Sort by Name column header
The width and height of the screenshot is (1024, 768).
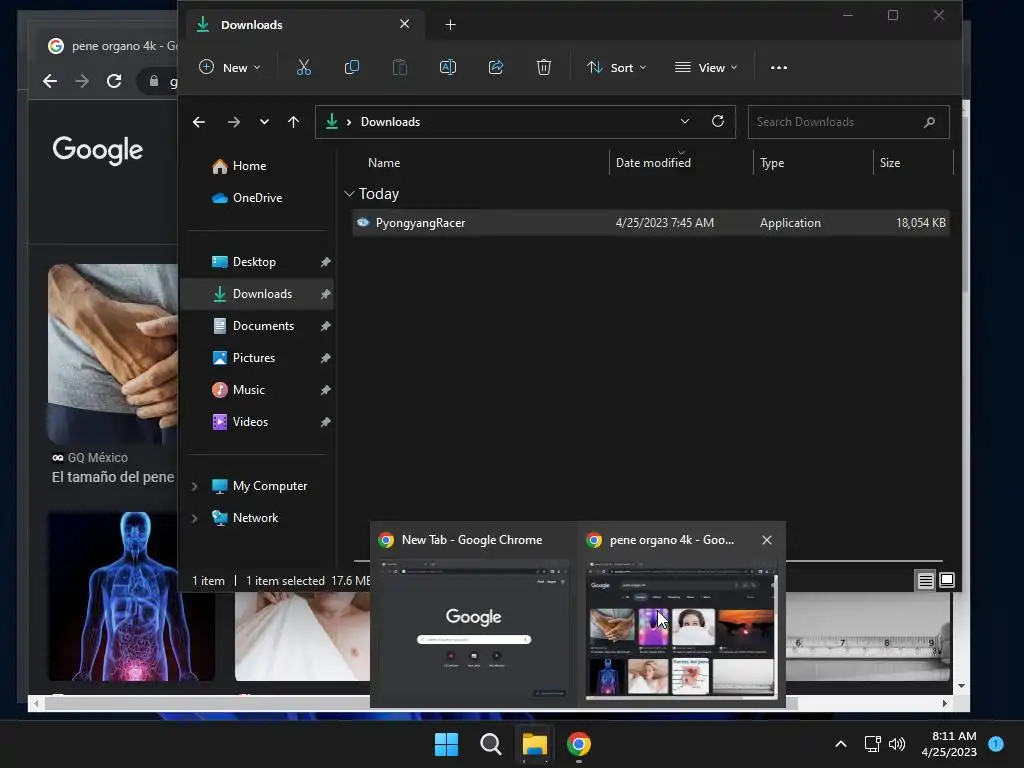tap(384, 163)
